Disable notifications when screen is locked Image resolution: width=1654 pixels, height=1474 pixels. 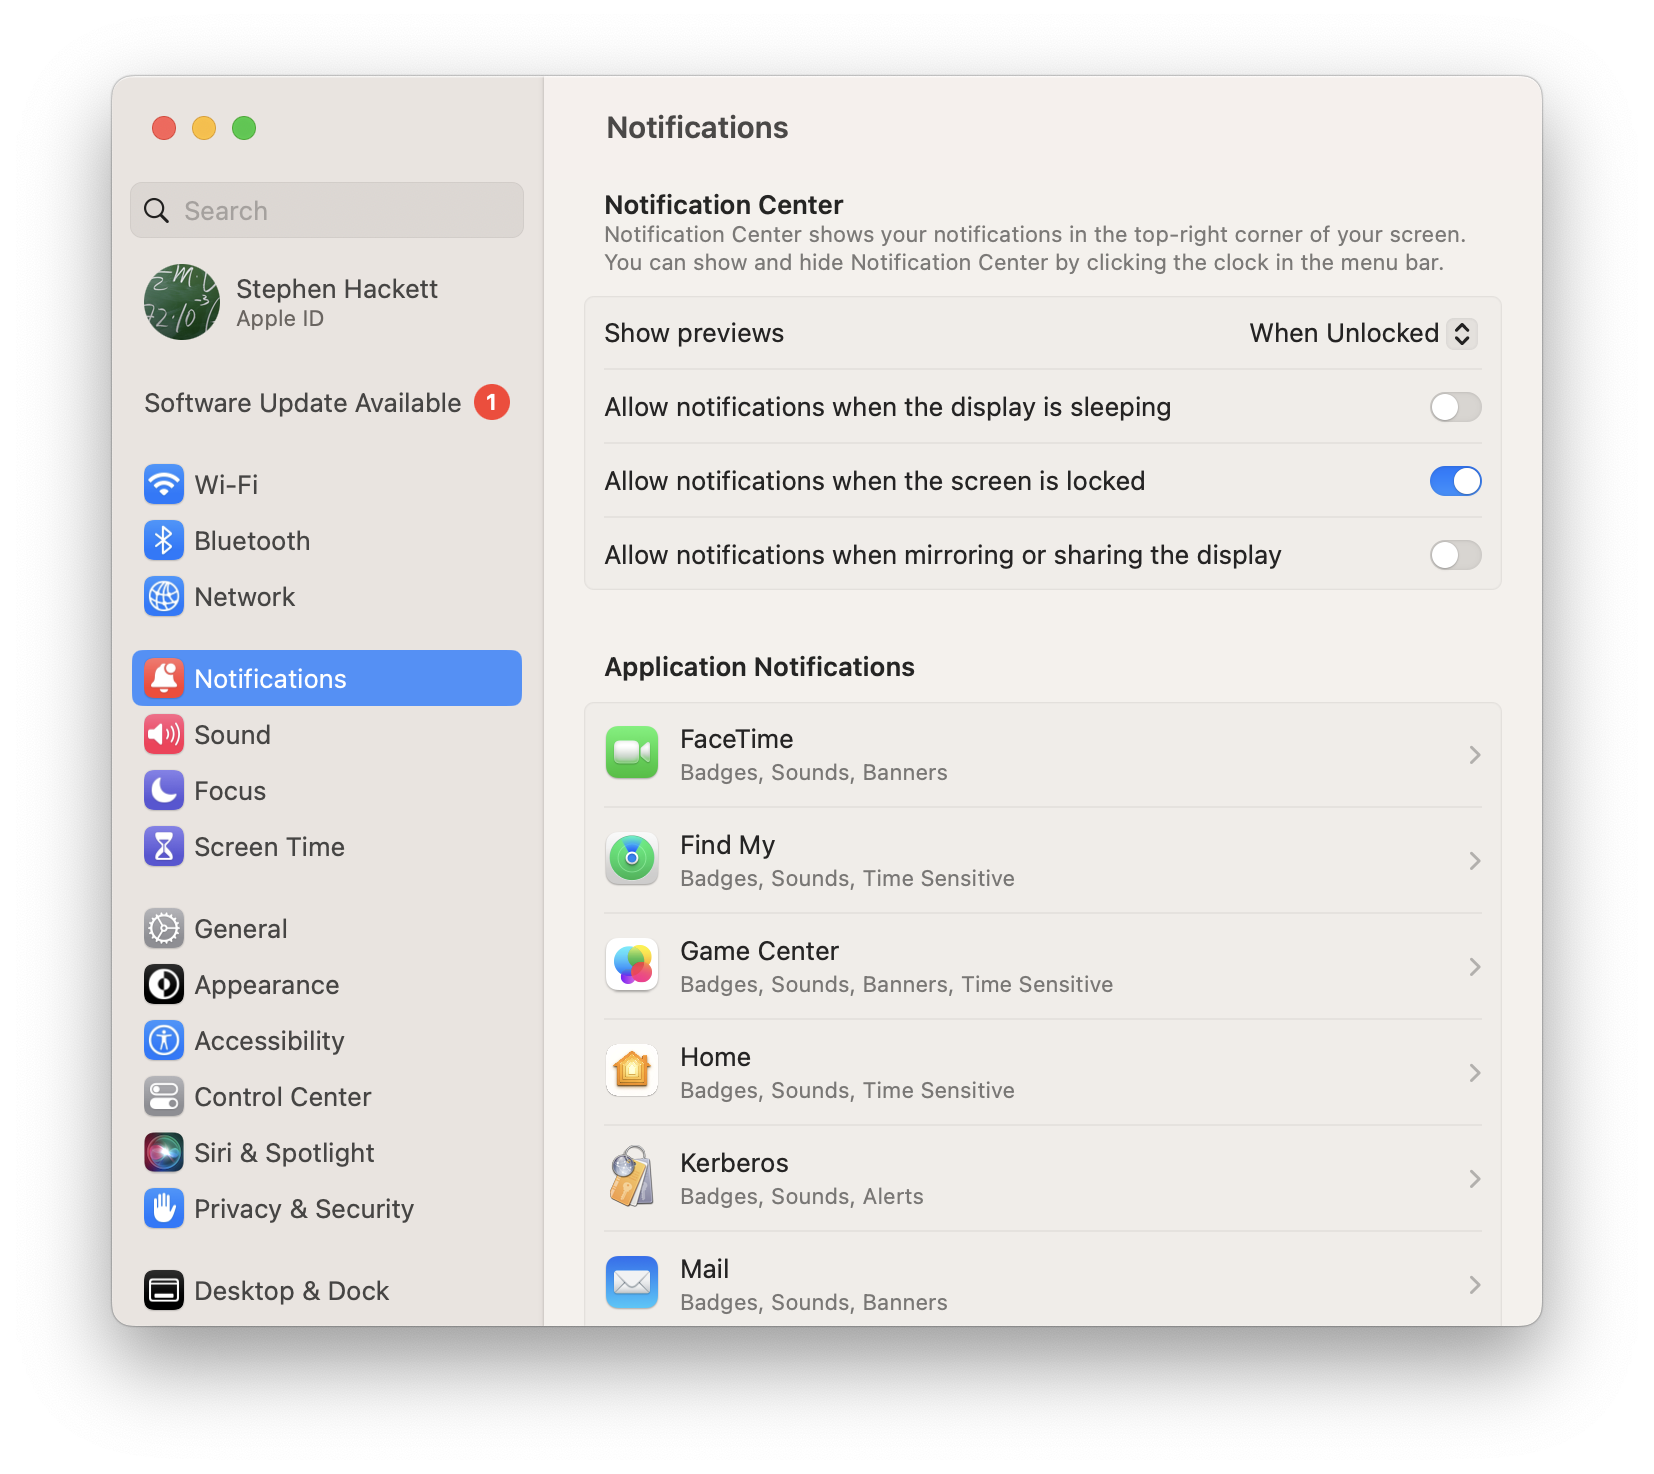(x=1455, y=481)
